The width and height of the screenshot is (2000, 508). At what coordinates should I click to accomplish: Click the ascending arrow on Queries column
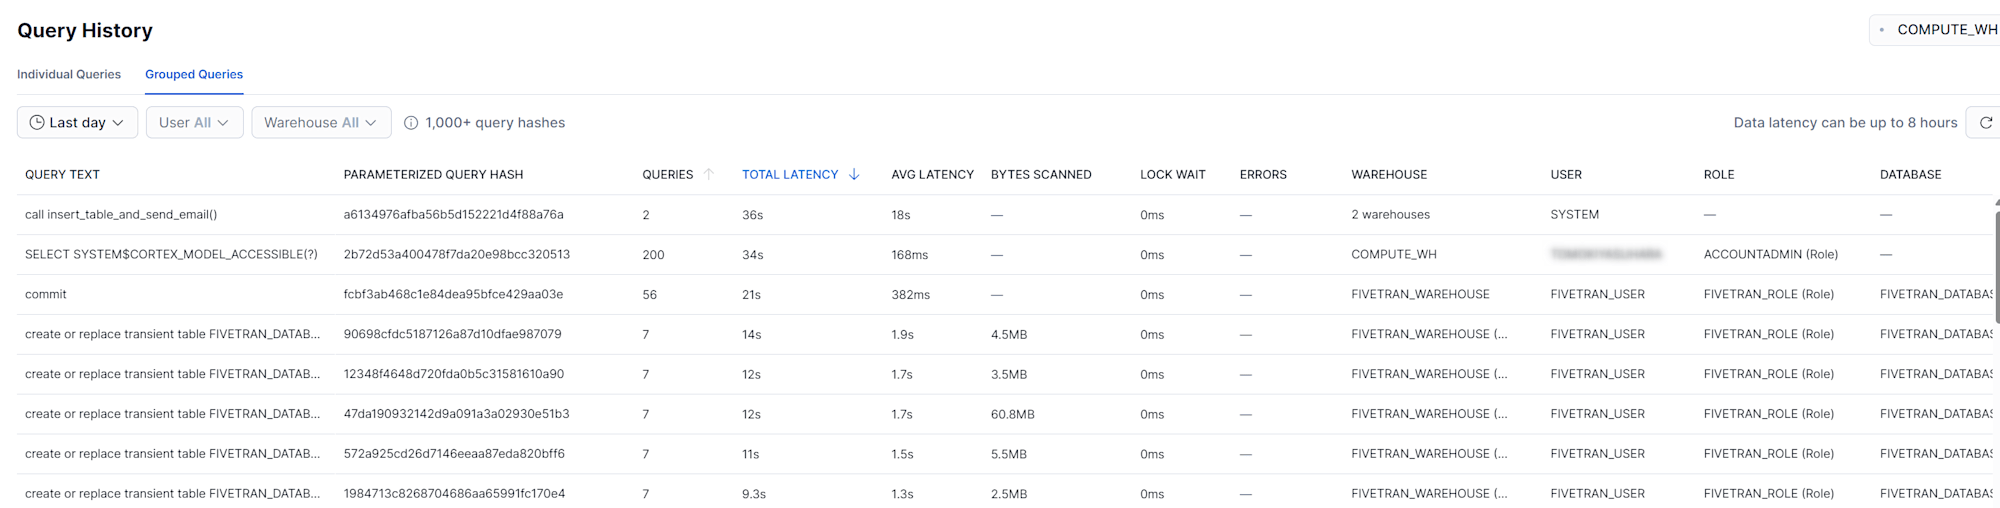pos(709,174)
